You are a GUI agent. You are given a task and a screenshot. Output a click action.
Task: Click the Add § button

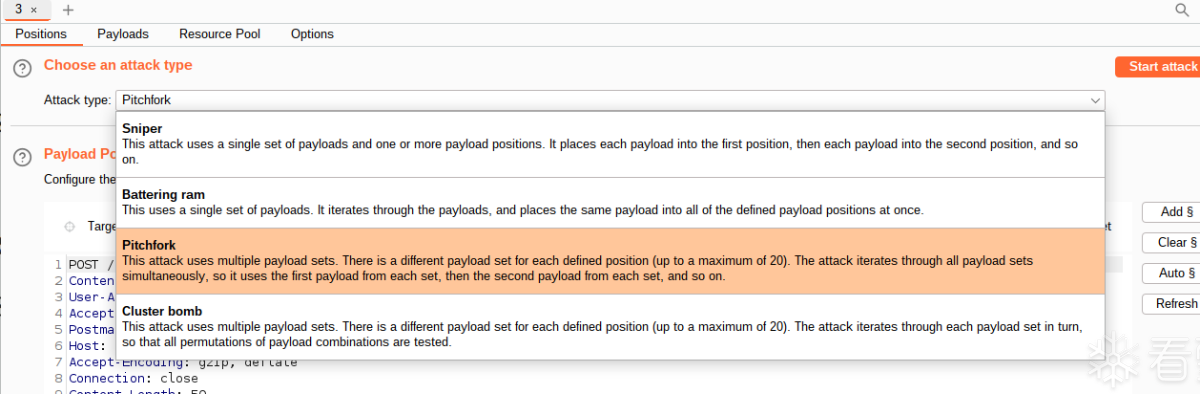(x=1171, y=212)
